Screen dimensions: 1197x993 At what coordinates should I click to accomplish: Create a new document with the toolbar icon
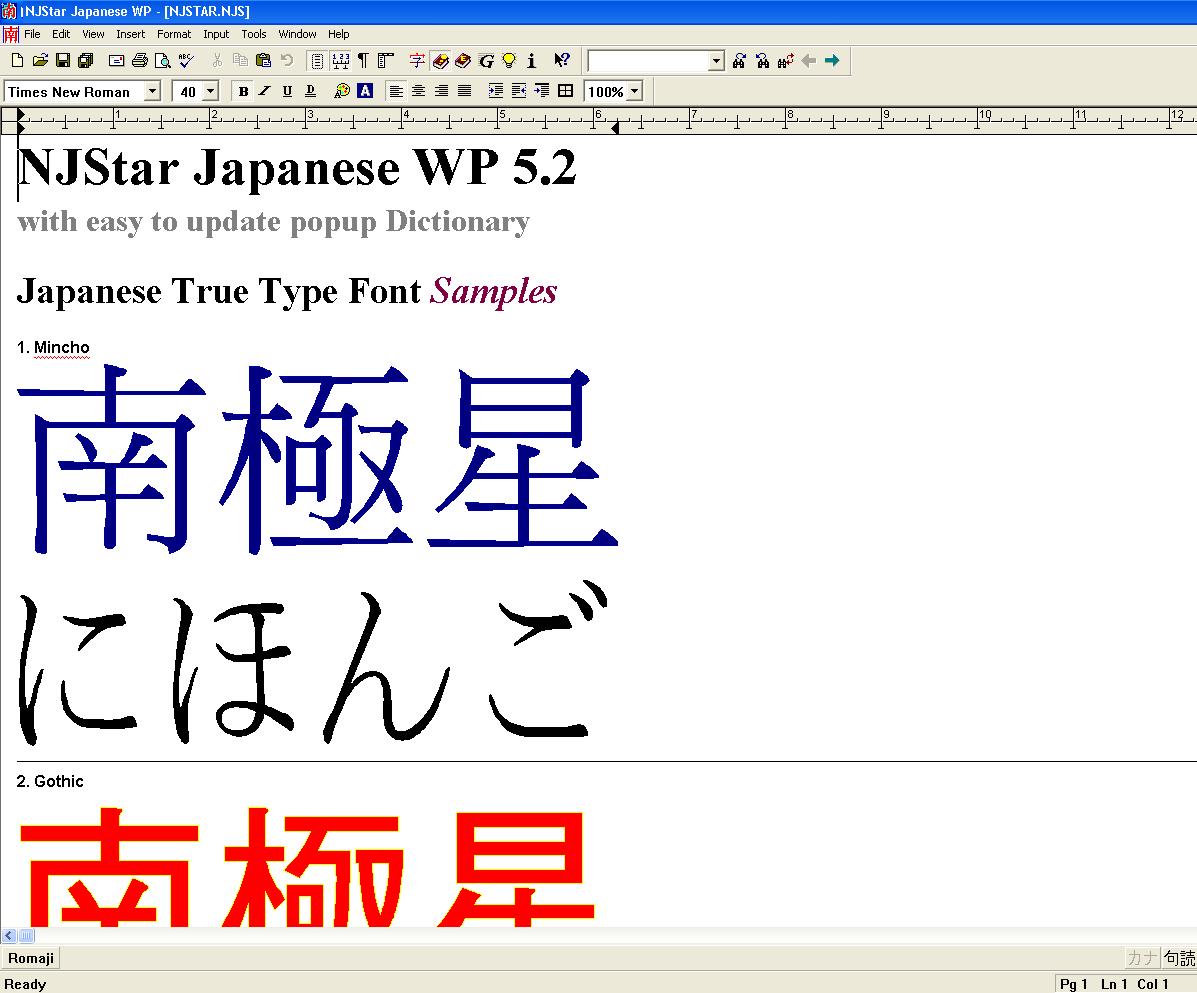(17, 60)
